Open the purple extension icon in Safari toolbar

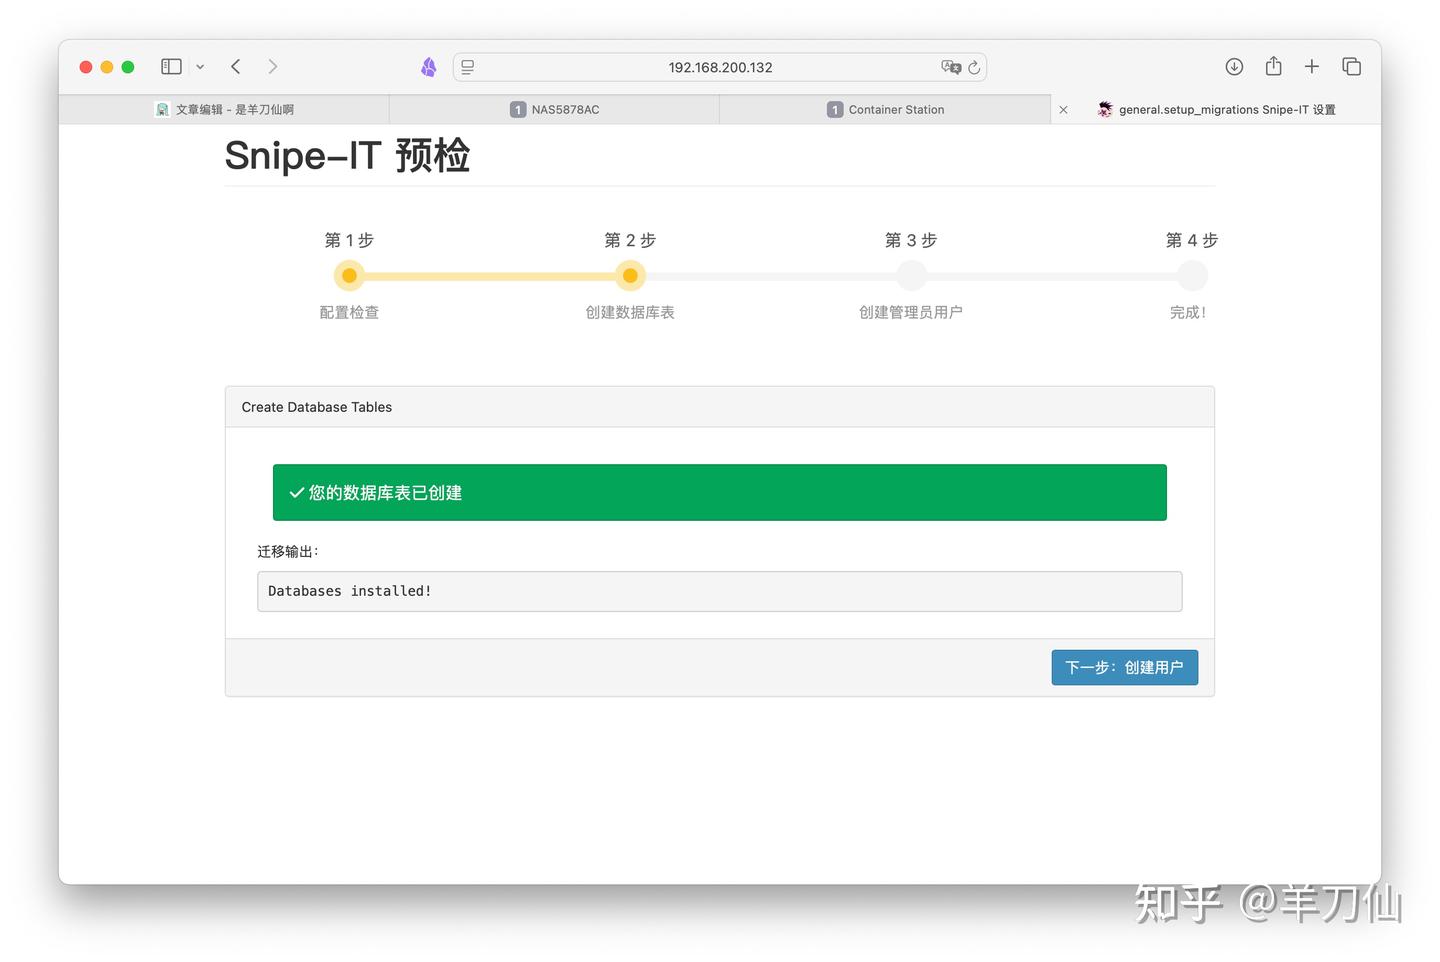[x=428, y=66]
